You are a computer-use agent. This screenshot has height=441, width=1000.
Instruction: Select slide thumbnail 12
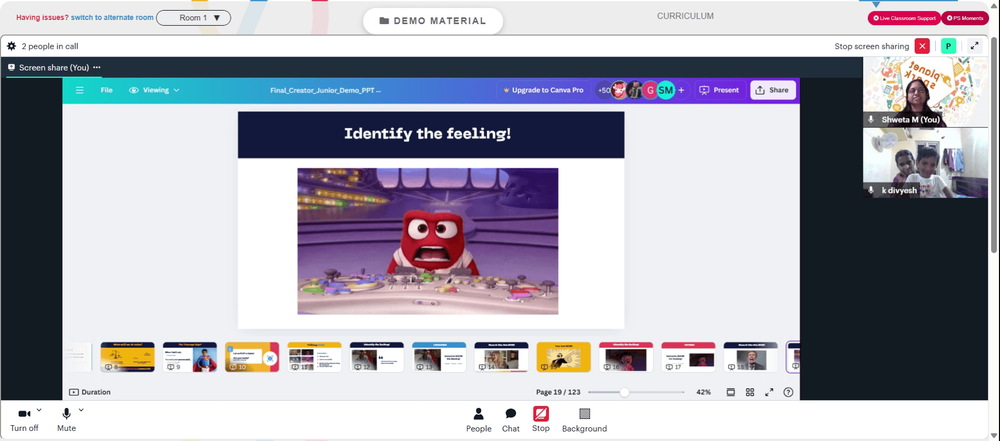[377, 357]
